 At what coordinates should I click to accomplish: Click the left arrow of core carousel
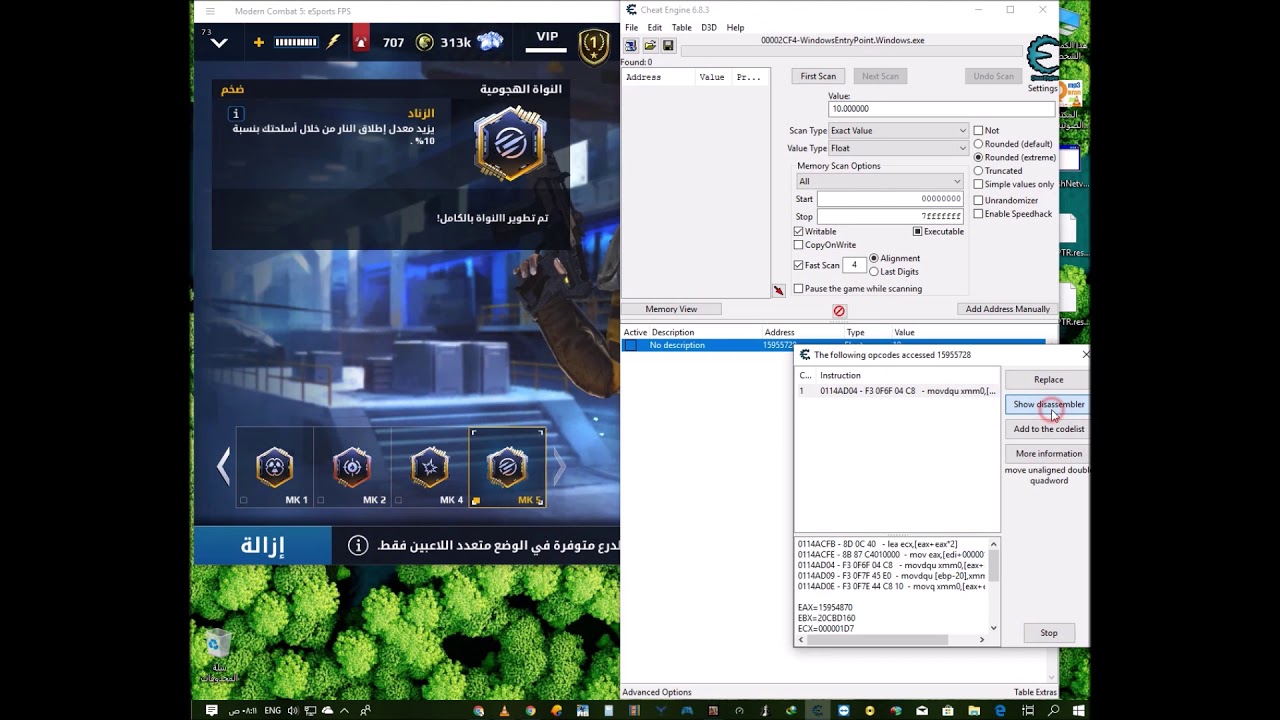tap(223, 466)
